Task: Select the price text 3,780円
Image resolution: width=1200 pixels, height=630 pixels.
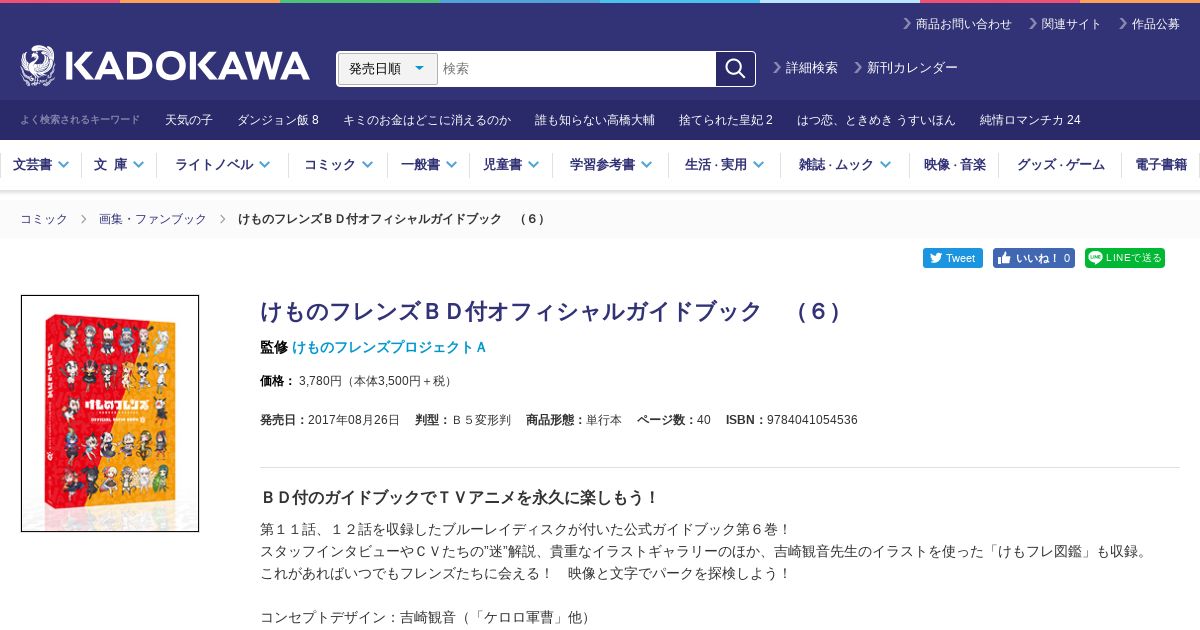Action: [x=320, y=381]
